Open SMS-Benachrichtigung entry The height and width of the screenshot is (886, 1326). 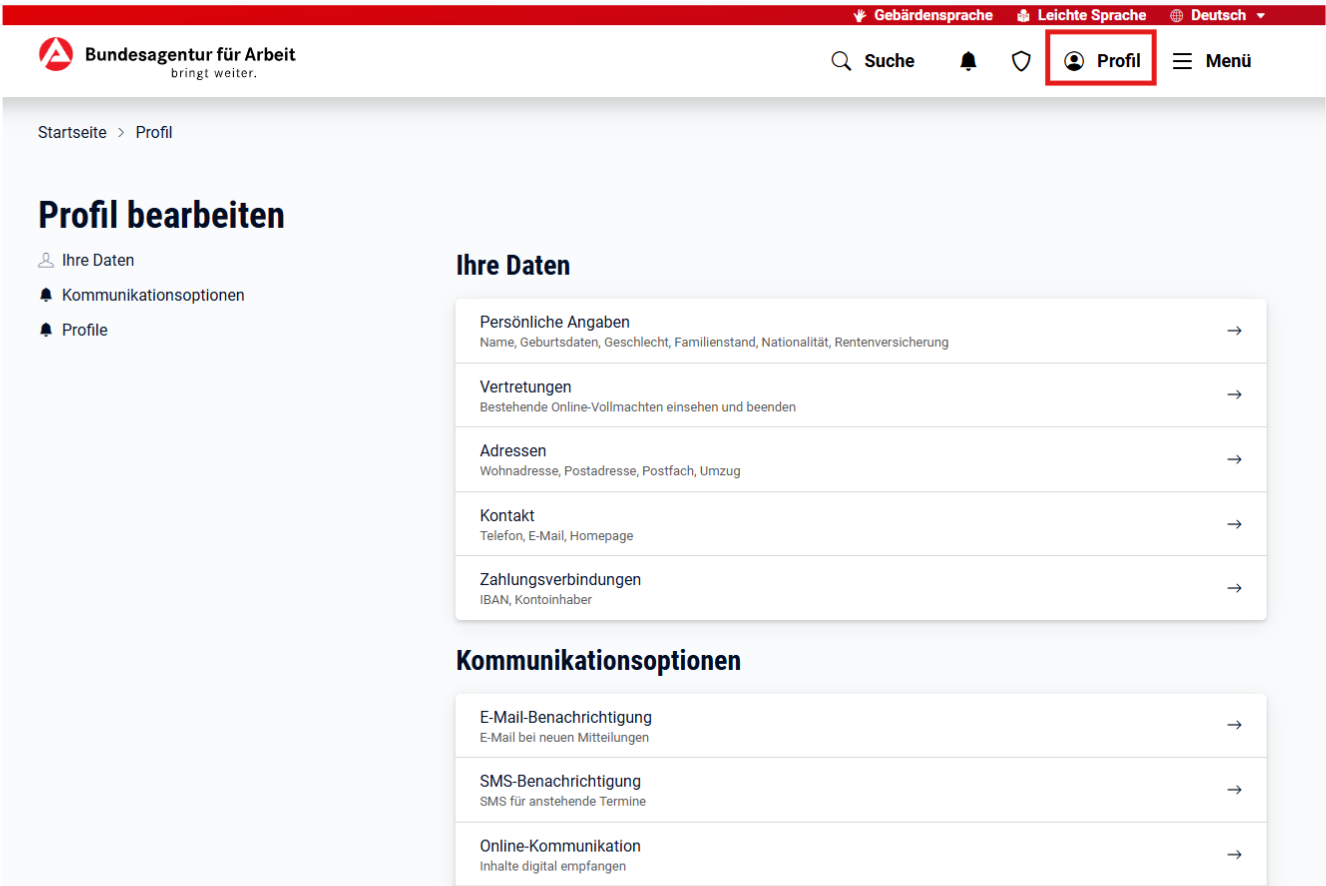point(861,790)
